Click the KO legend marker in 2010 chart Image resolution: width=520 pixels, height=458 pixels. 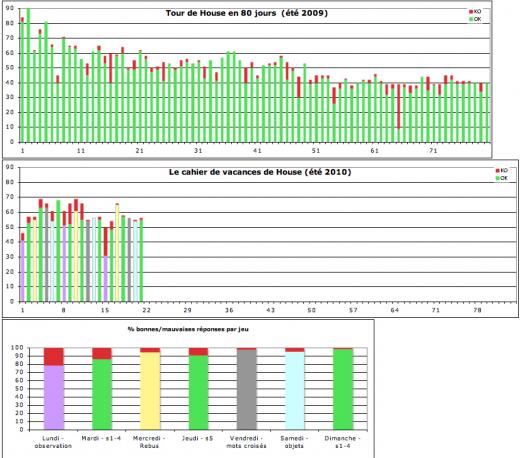498,171
